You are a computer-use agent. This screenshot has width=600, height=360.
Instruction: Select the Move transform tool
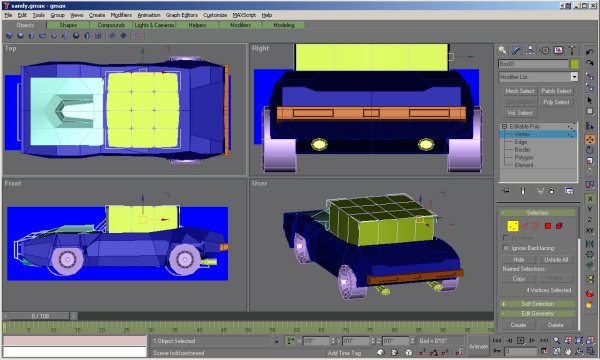590,140
